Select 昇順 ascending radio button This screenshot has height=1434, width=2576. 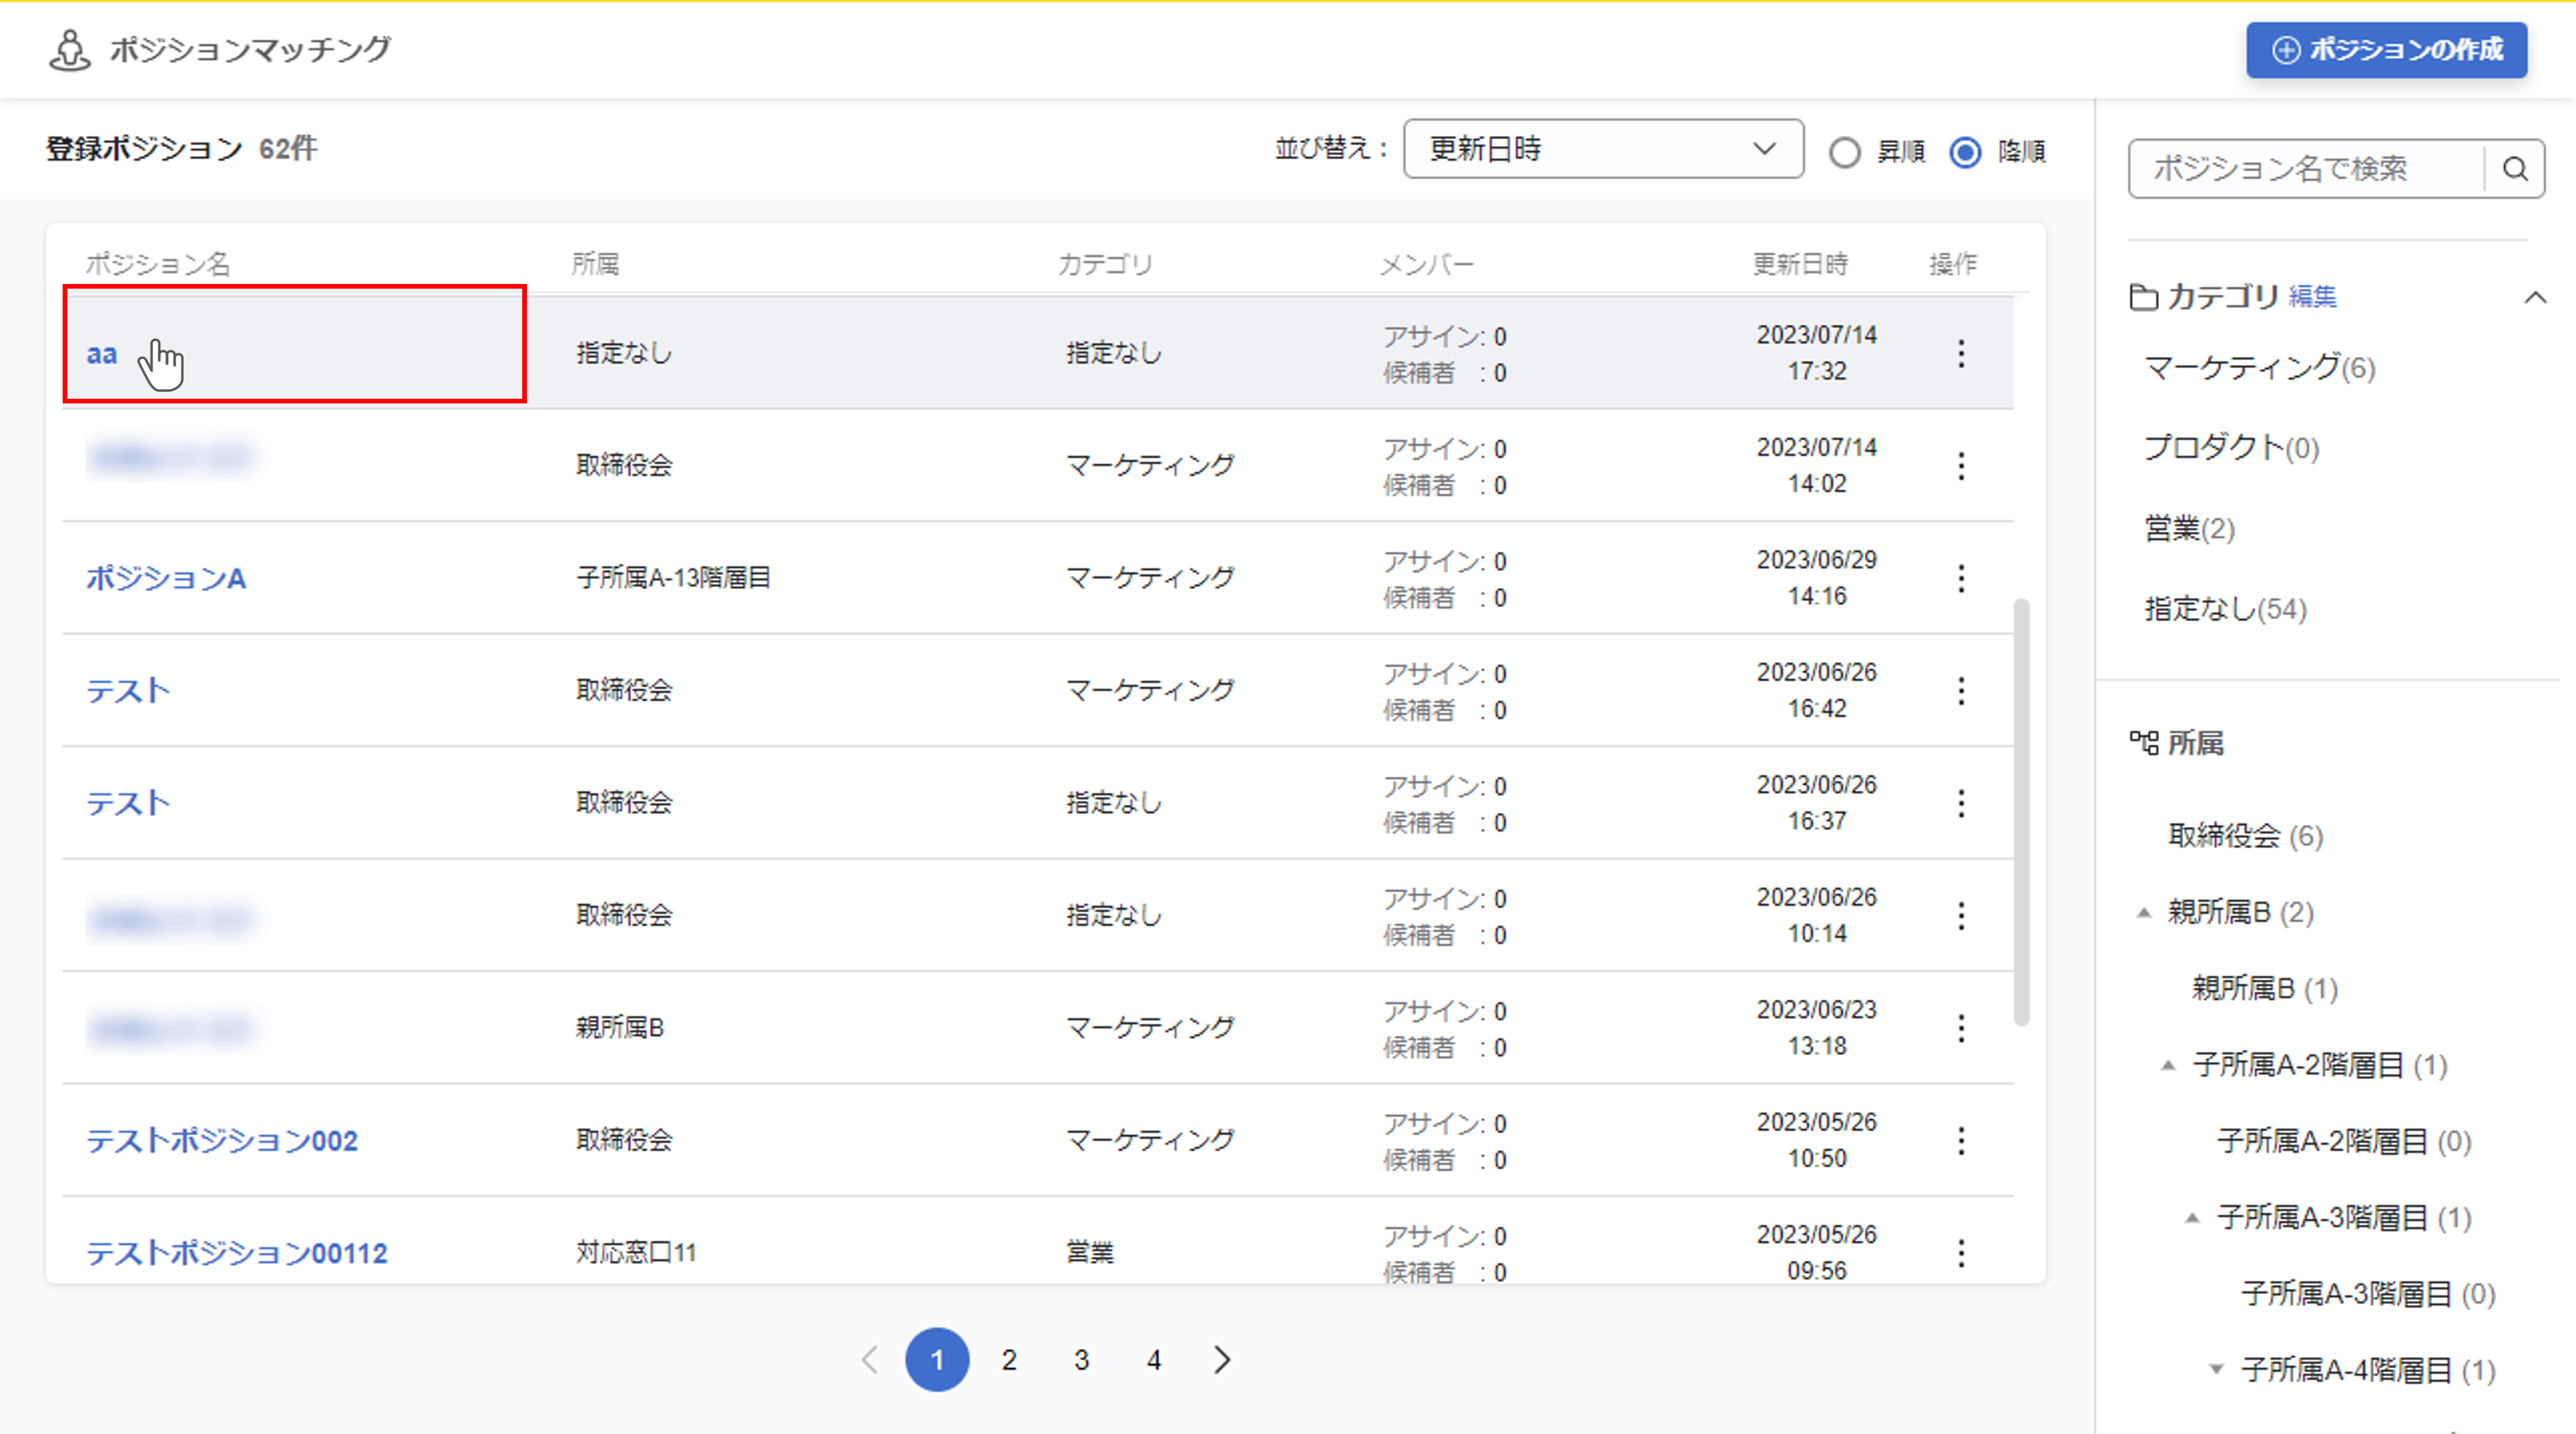coord(1844,153)
